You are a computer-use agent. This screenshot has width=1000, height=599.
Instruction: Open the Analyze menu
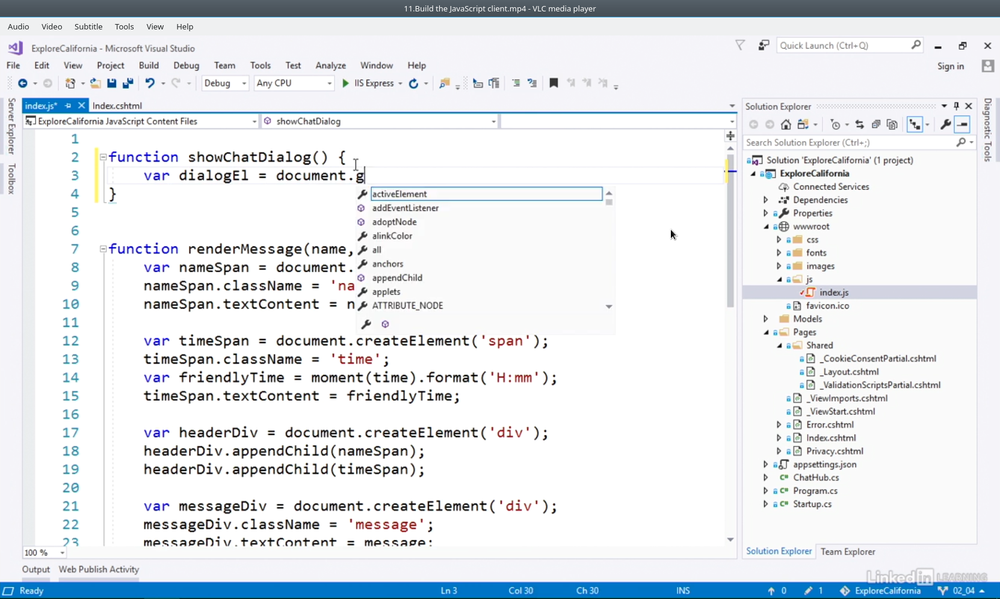[x=330, y=66]
